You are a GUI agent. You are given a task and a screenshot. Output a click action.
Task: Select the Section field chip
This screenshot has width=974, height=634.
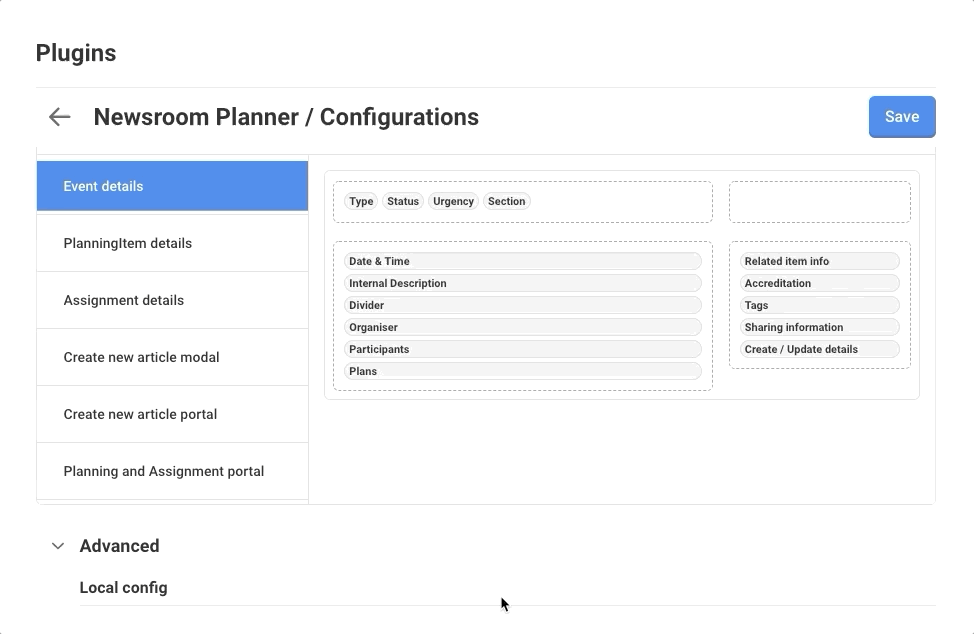(x=506, y=201)
